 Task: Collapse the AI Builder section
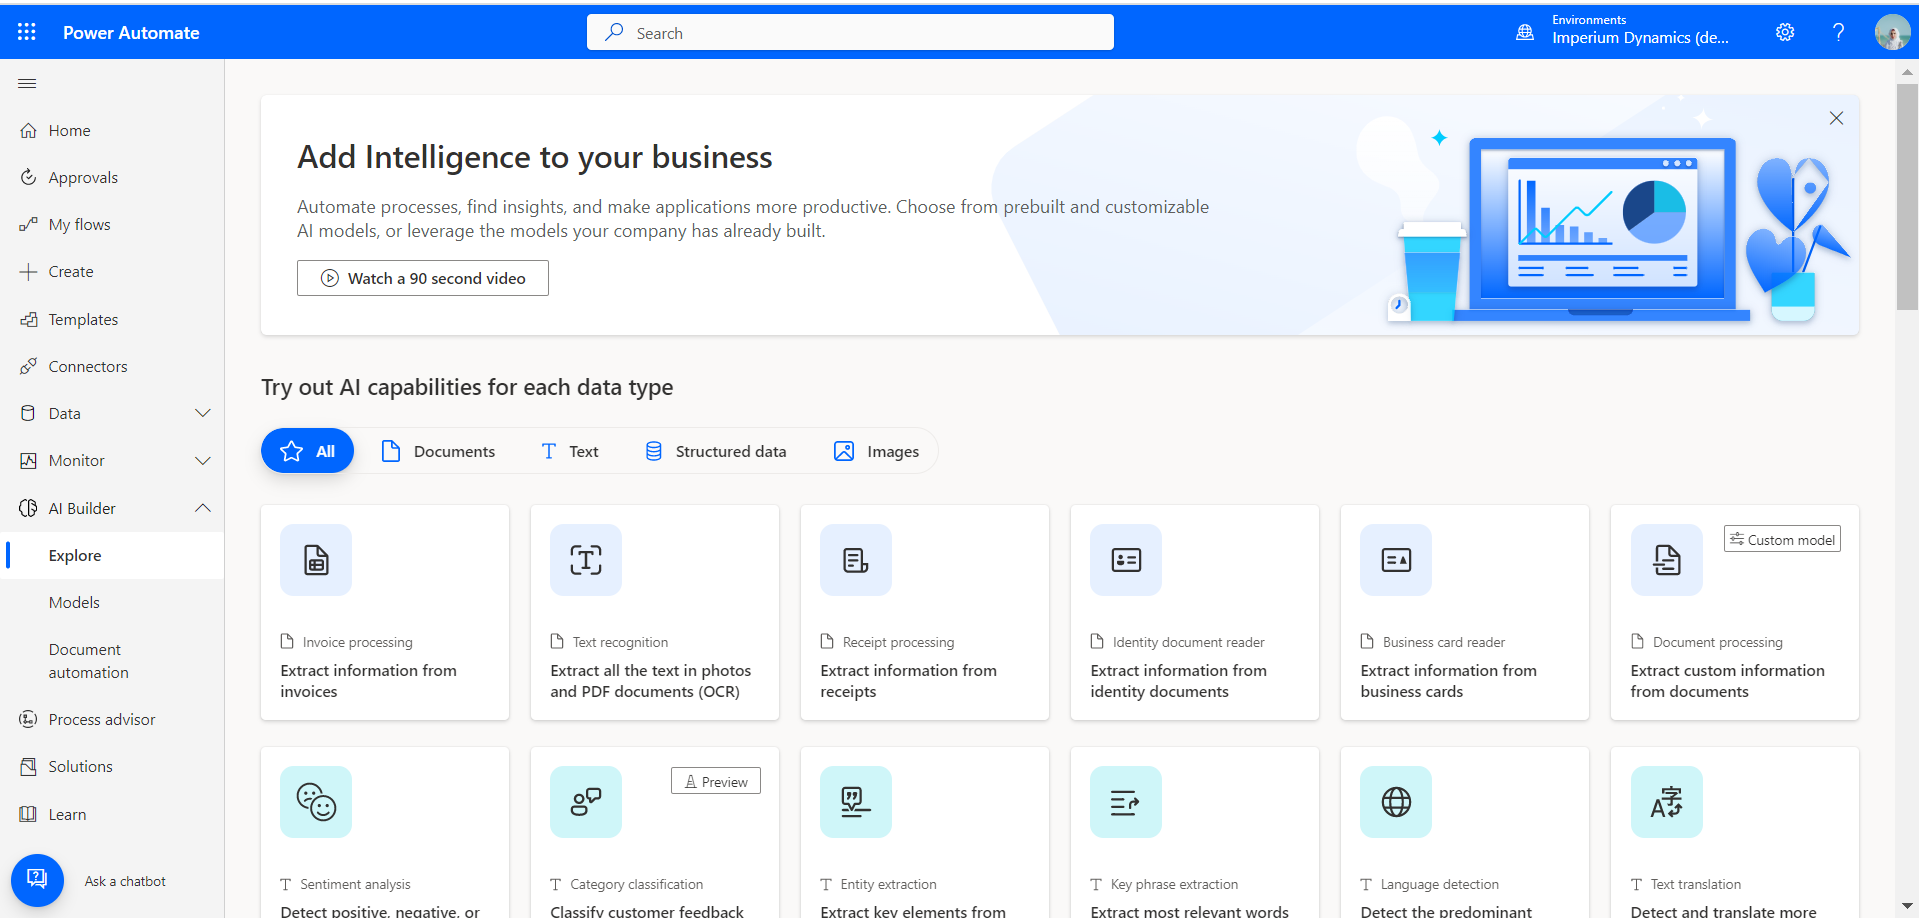point(203,508)
